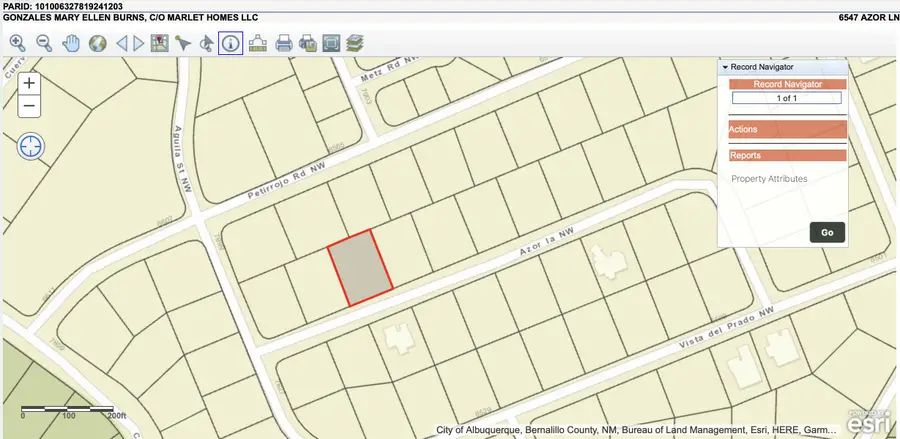Click the select-by-arrow tool
Image resolution: width=900 pixels, height=439 pixels.
(183, 42)
